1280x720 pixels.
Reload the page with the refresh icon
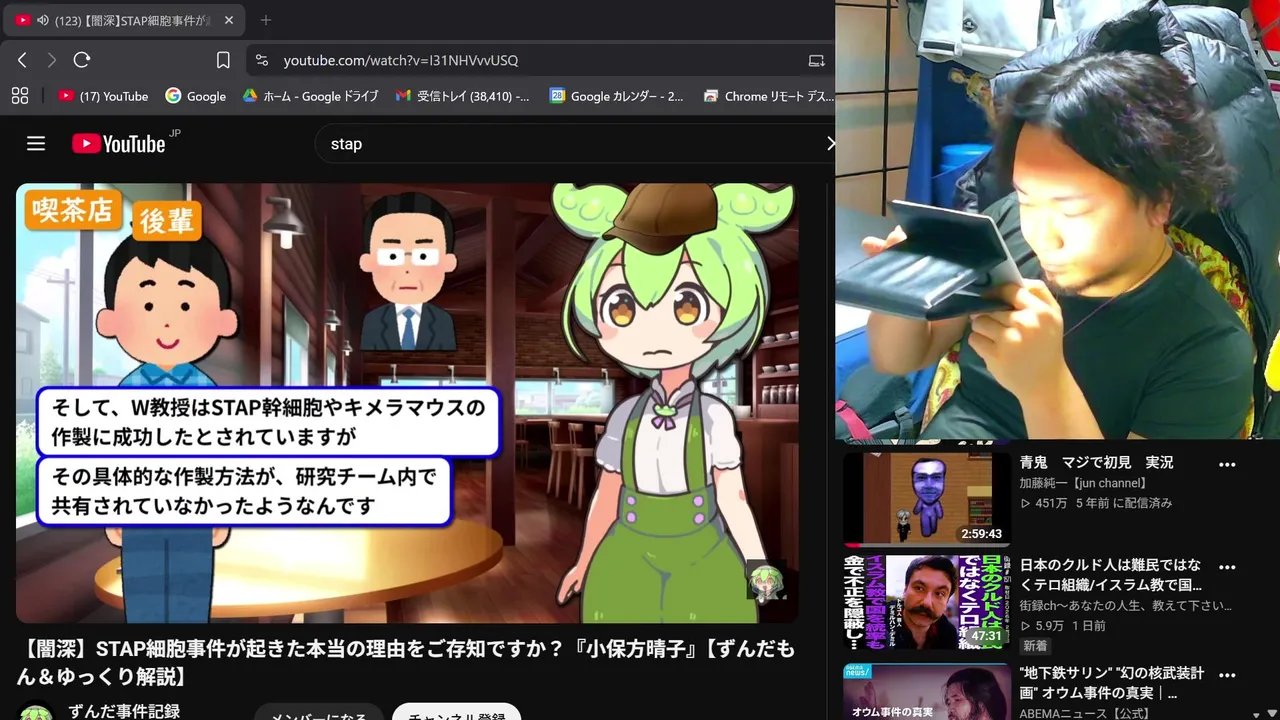point(82,60)
